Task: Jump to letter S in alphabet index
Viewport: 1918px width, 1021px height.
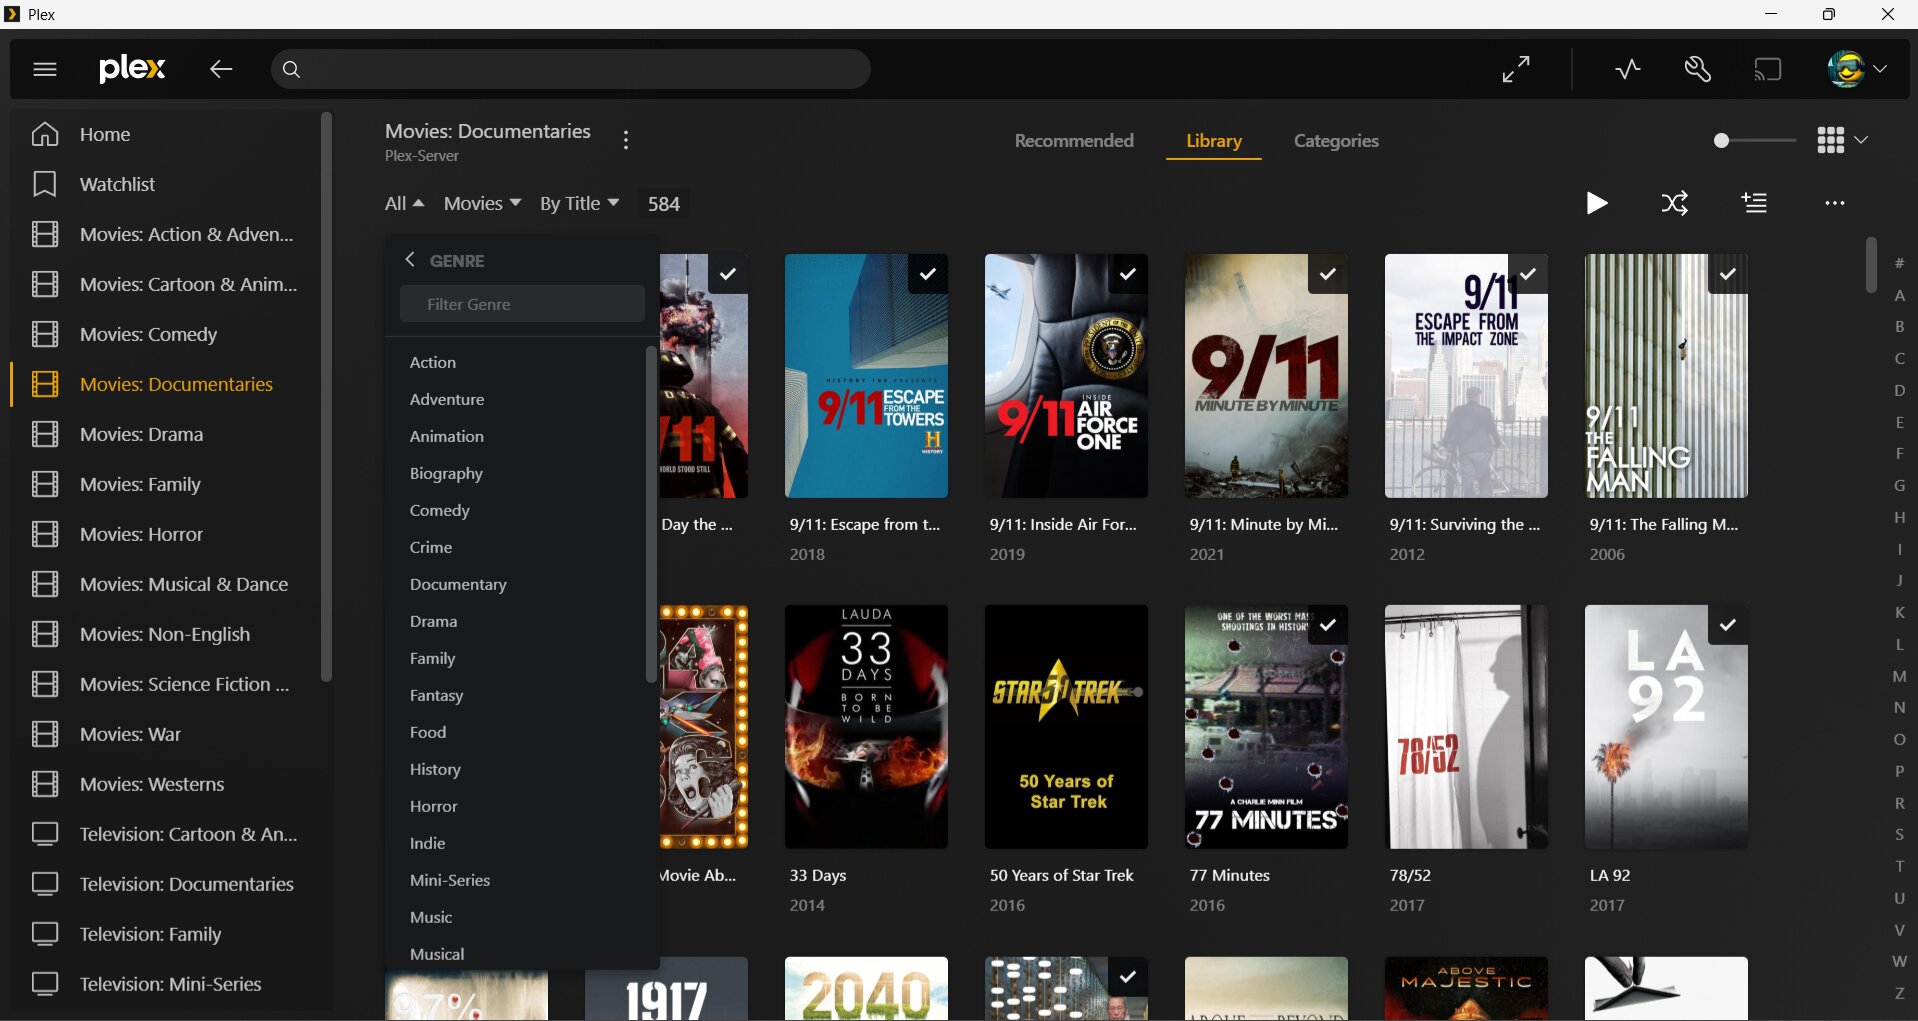Action: [x=1899, y=834]
